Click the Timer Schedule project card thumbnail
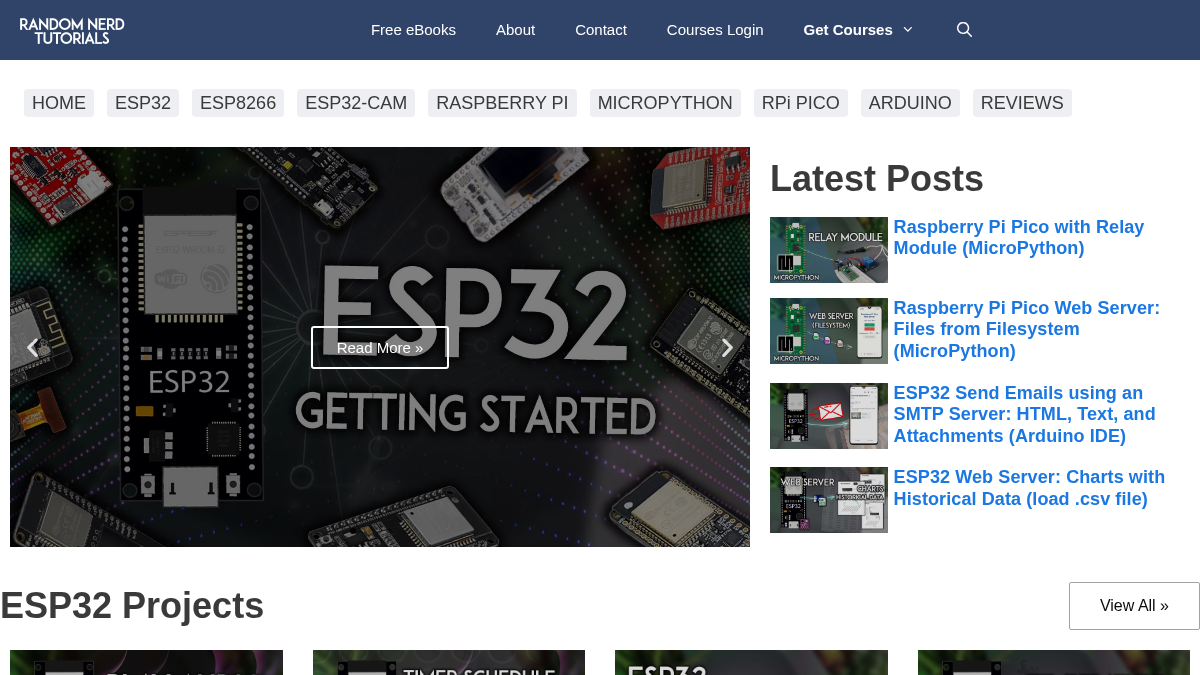The image size is (1200, 675). pos(449,663)
